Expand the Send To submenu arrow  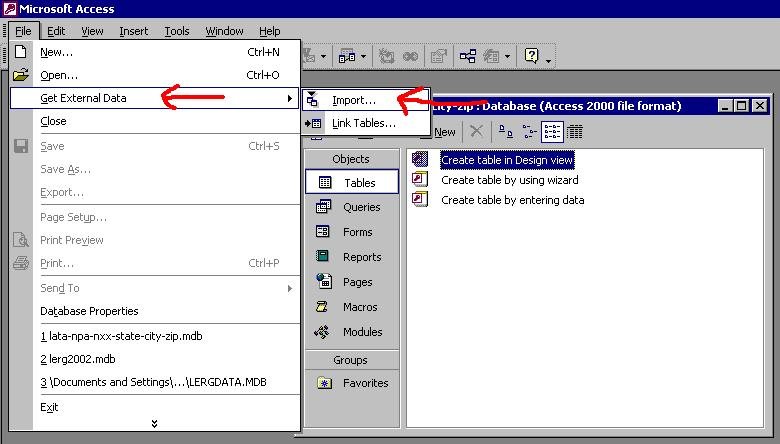point(290,288)
